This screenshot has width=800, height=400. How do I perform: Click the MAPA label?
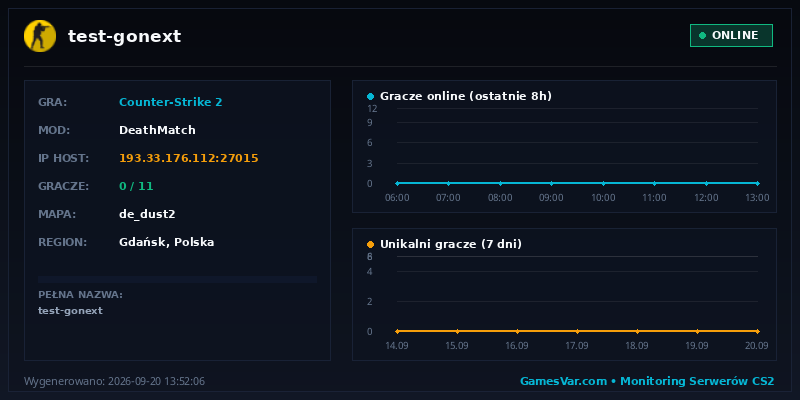[57, 214]
